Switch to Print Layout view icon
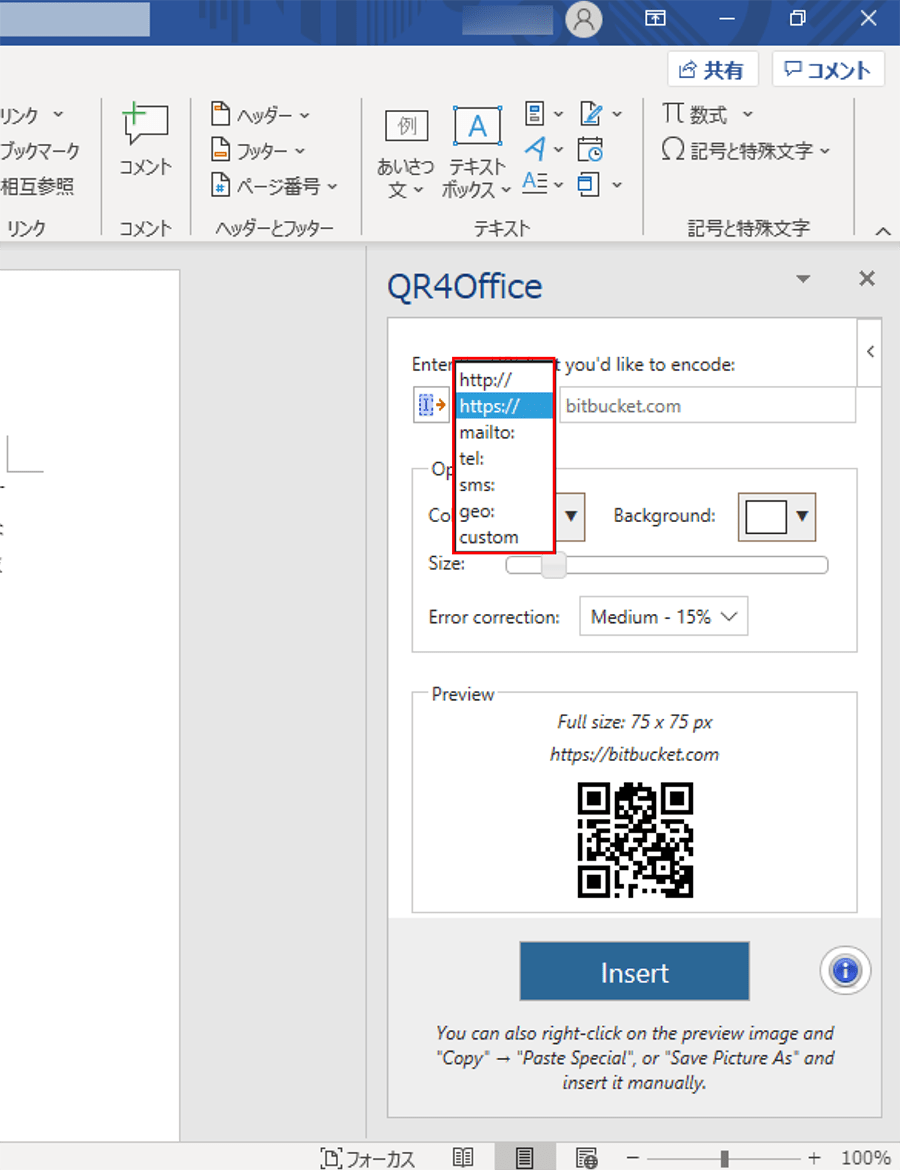 525,1157
